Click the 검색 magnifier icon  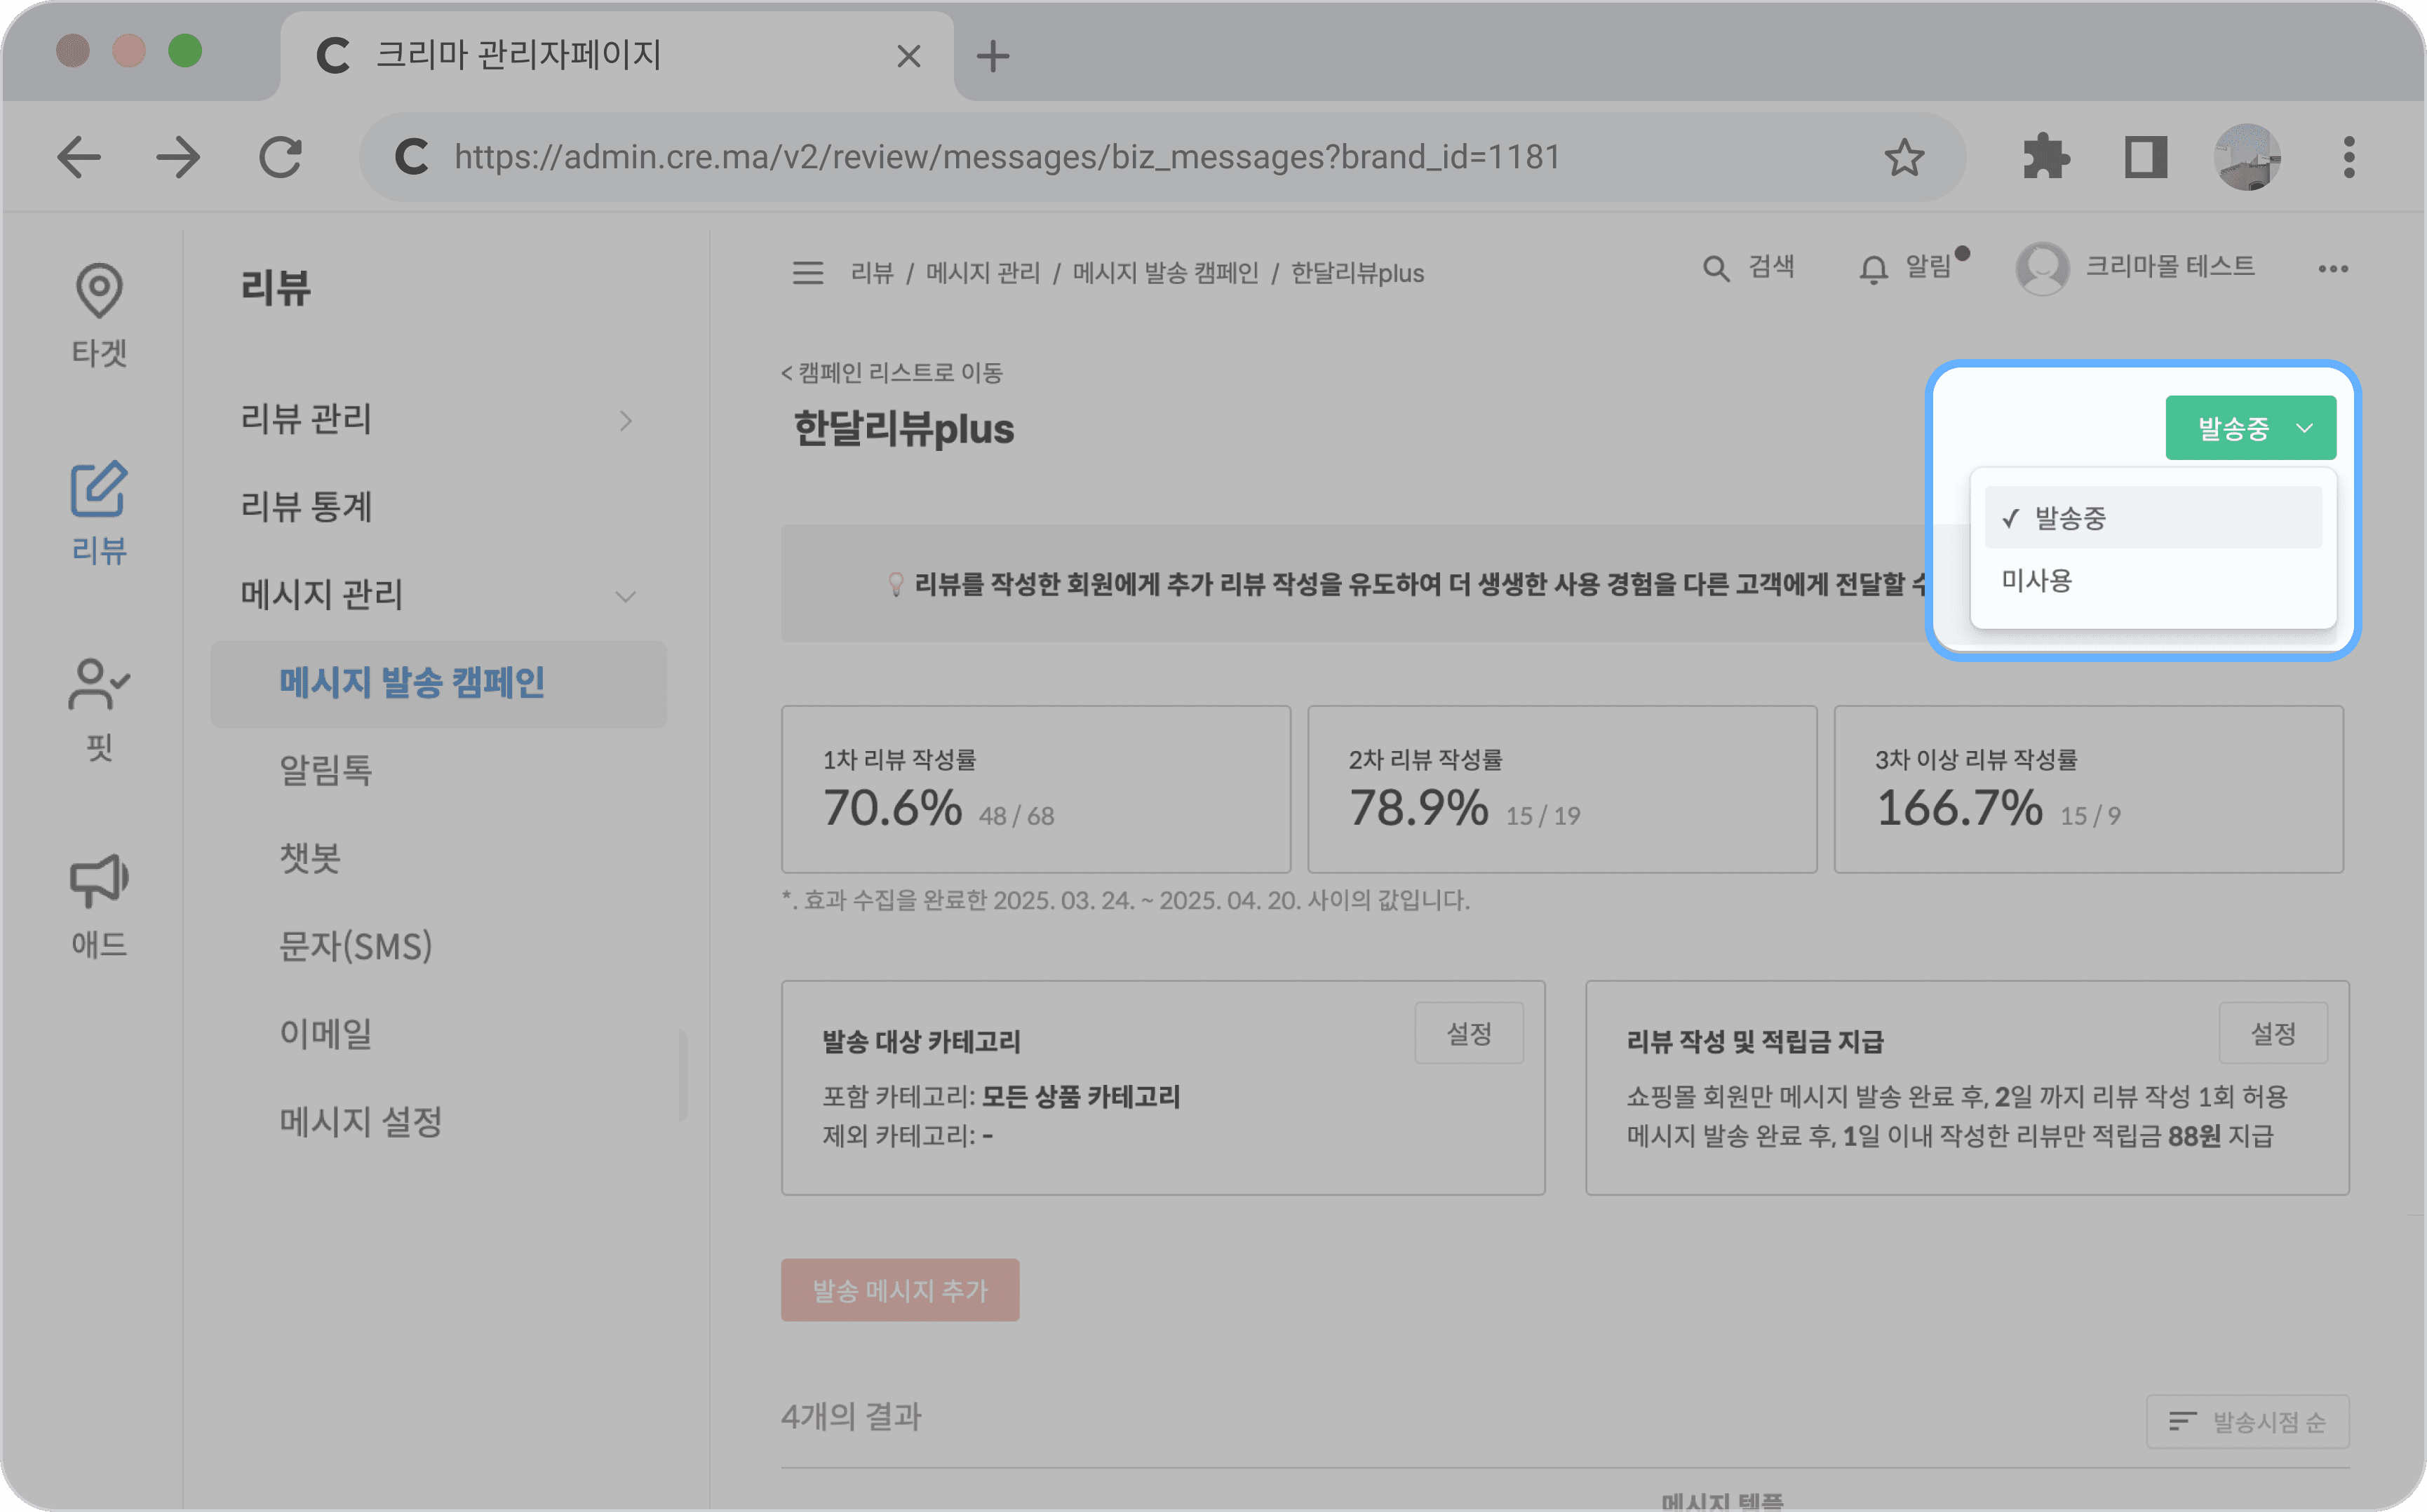coord(1715,268)
